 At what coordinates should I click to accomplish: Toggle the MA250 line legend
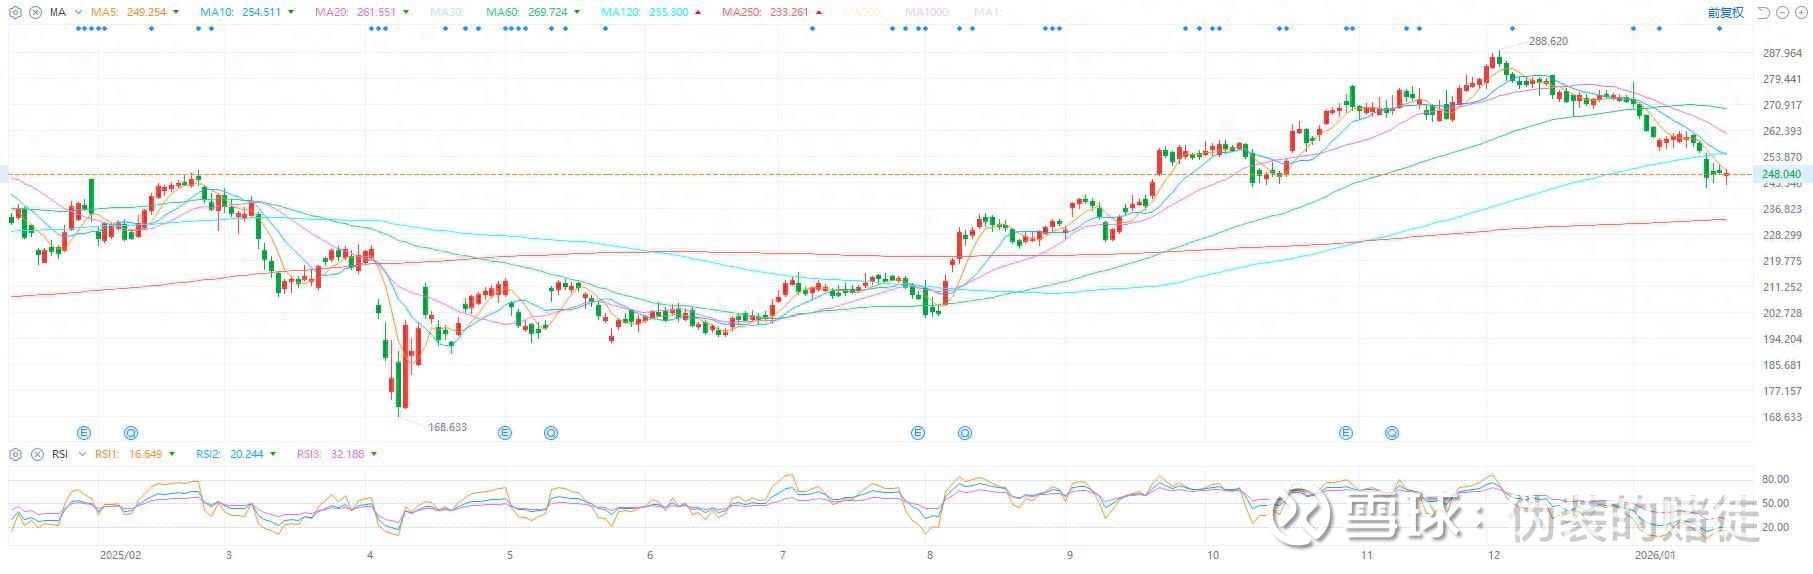coord(741,12)
